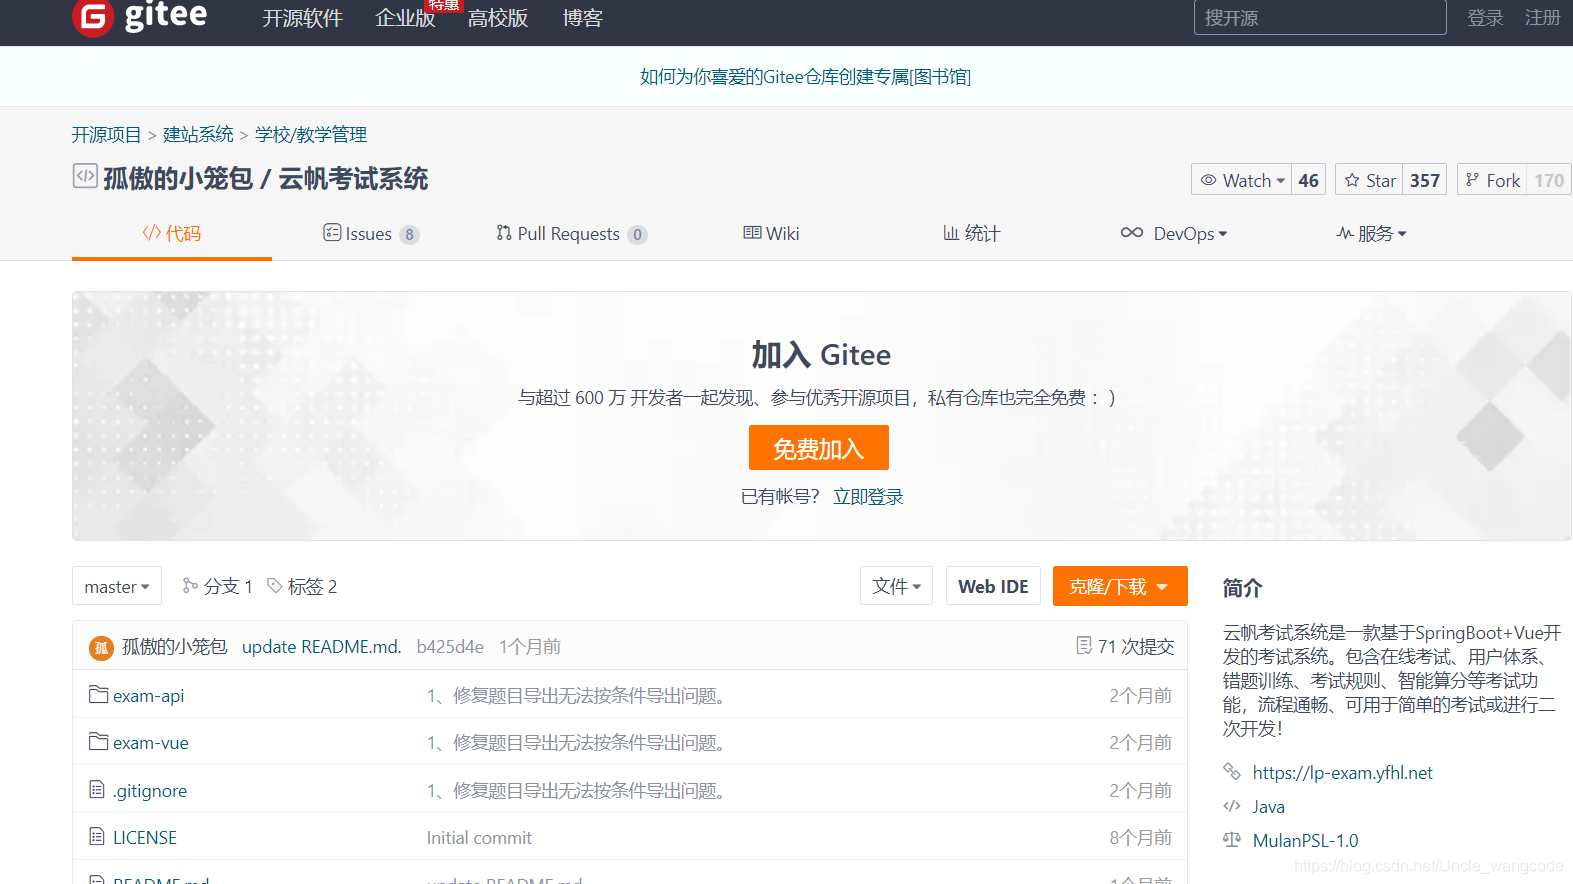Click the 统计 chart icon

[x=951, y=233]
